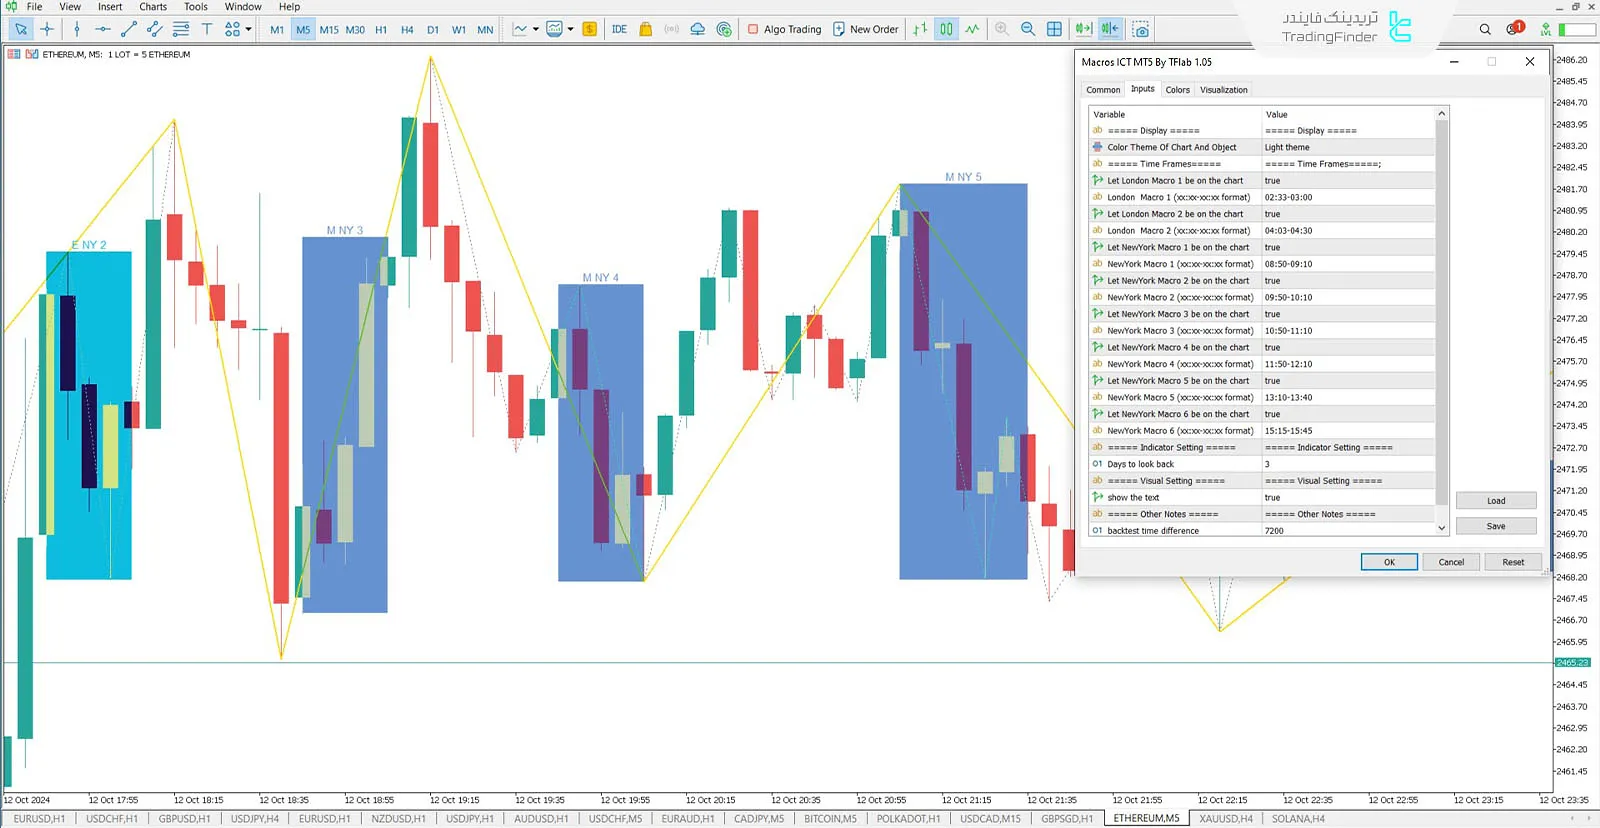Toggle 'Let London Macro 1 be on the chart' value

pyautogui.click(x=1346, y=181)
